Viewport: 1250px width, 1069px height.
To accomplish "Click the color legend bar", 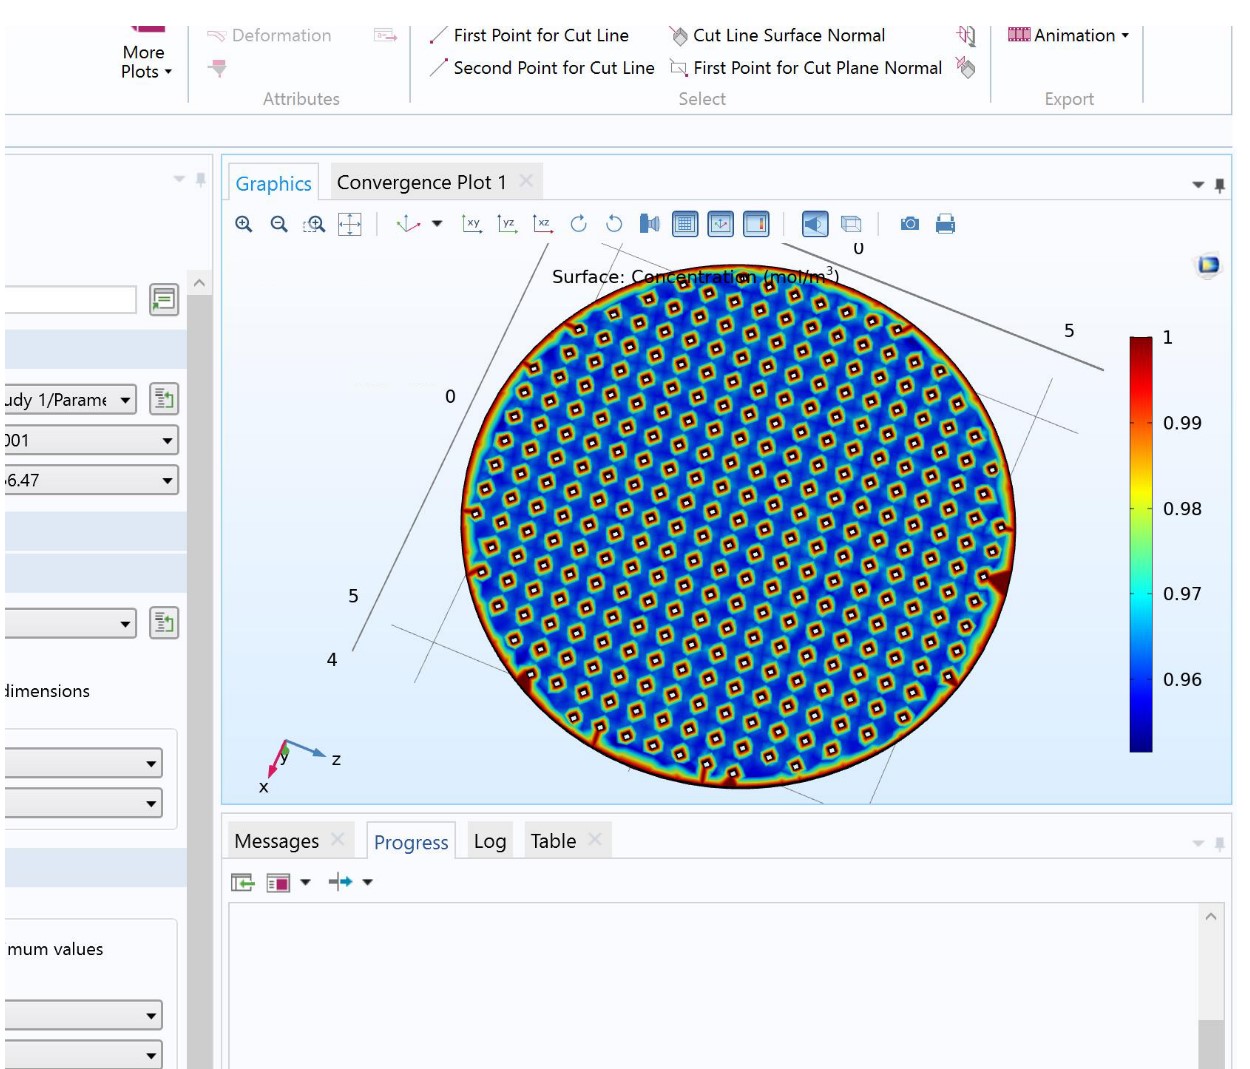I will coord(1141,543).
